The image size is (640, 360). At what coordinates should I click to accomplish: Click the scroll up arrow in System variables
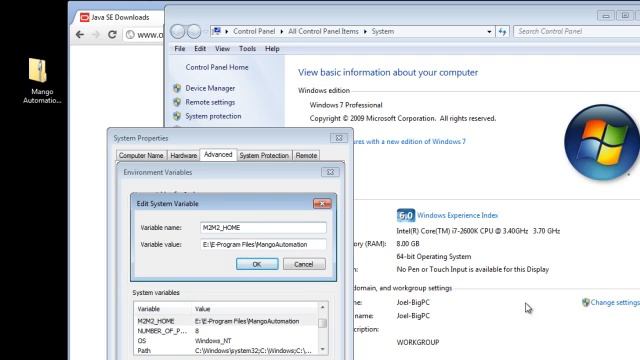pyautogui.click(x=322, y=307)
